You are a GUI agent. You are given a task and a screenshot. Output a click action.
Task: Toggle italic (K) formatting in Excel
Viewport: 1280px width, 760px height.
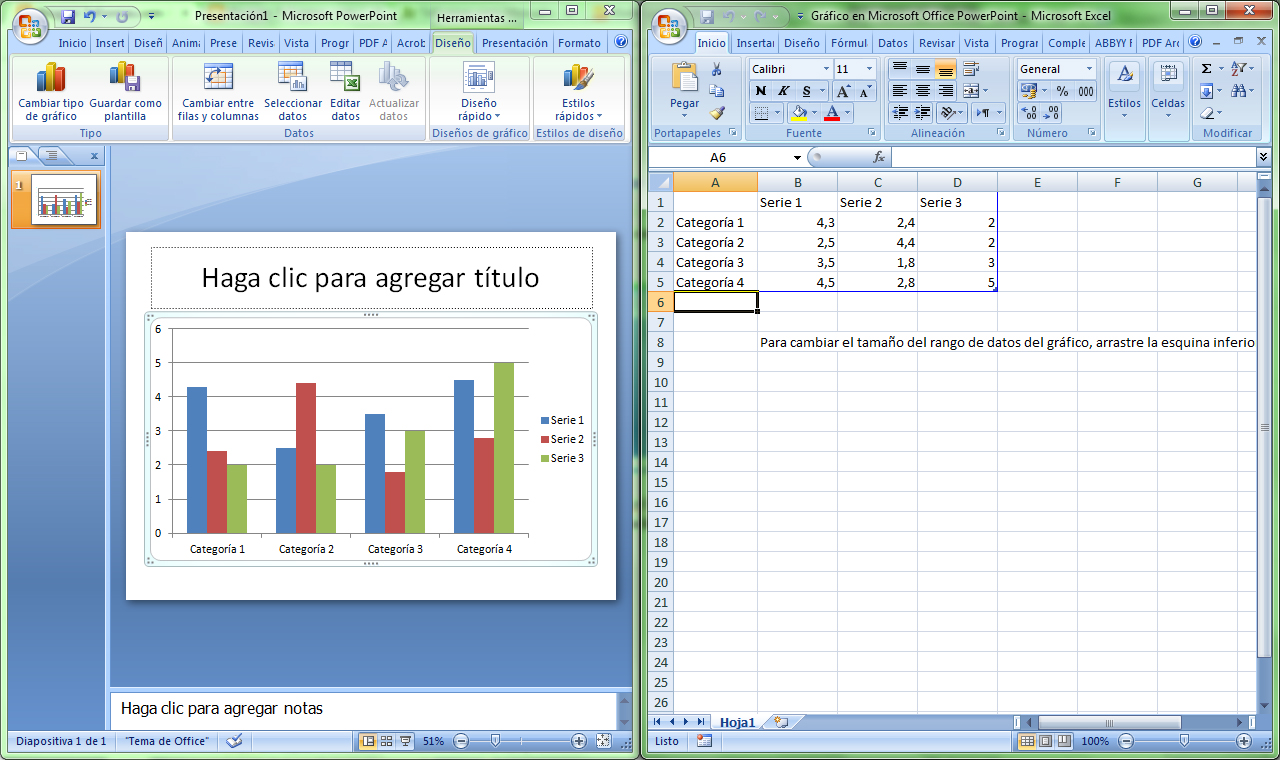(x=783, y=91)
